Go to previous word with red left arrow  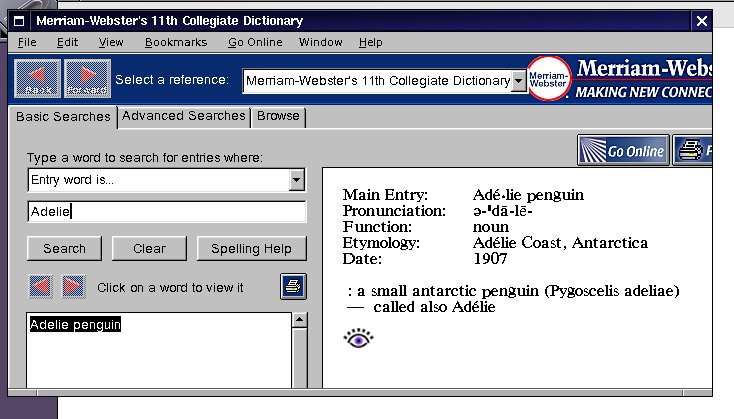coord(40,287)
